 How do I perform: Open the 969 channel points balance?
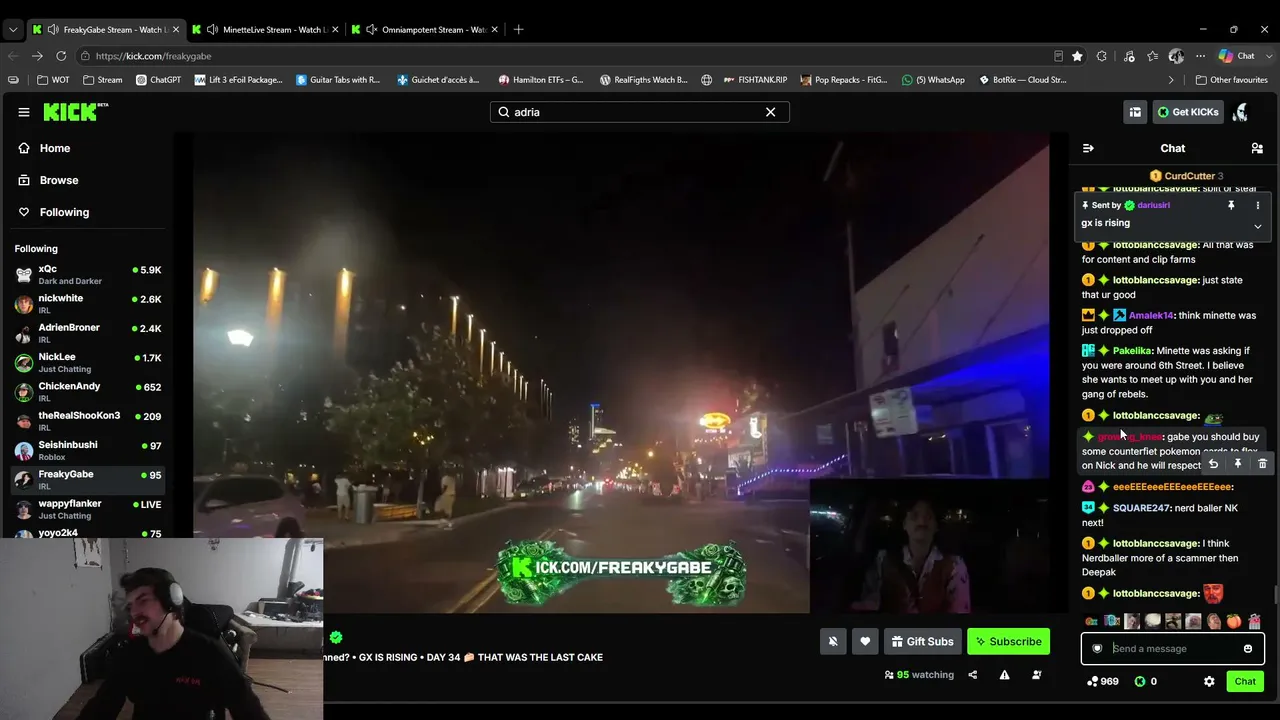point(1103,681)
